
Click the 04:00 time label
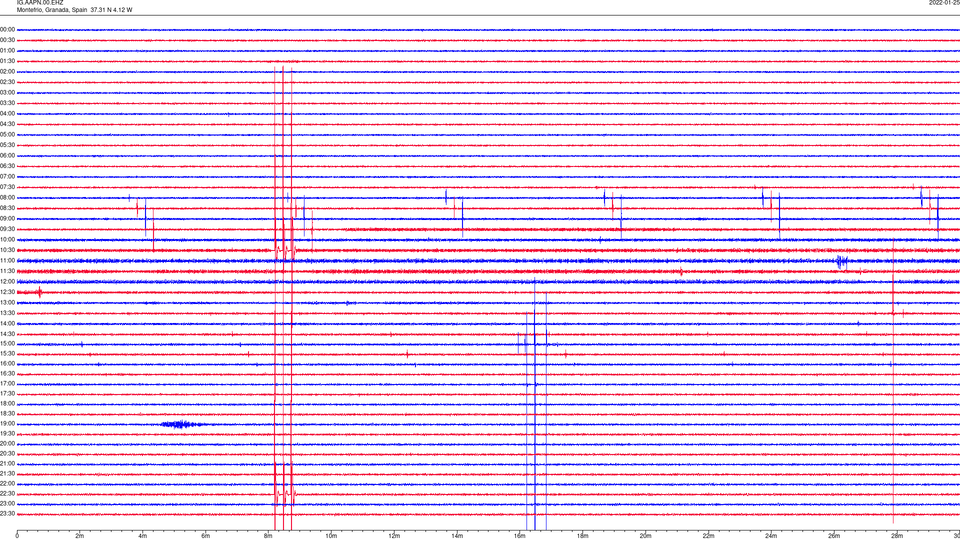[x=7, y=114]
